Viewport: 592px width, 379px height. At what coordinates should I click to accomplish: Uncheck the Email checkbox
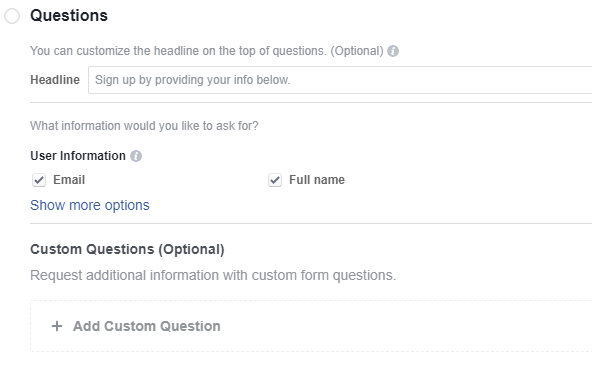(39, 180)
